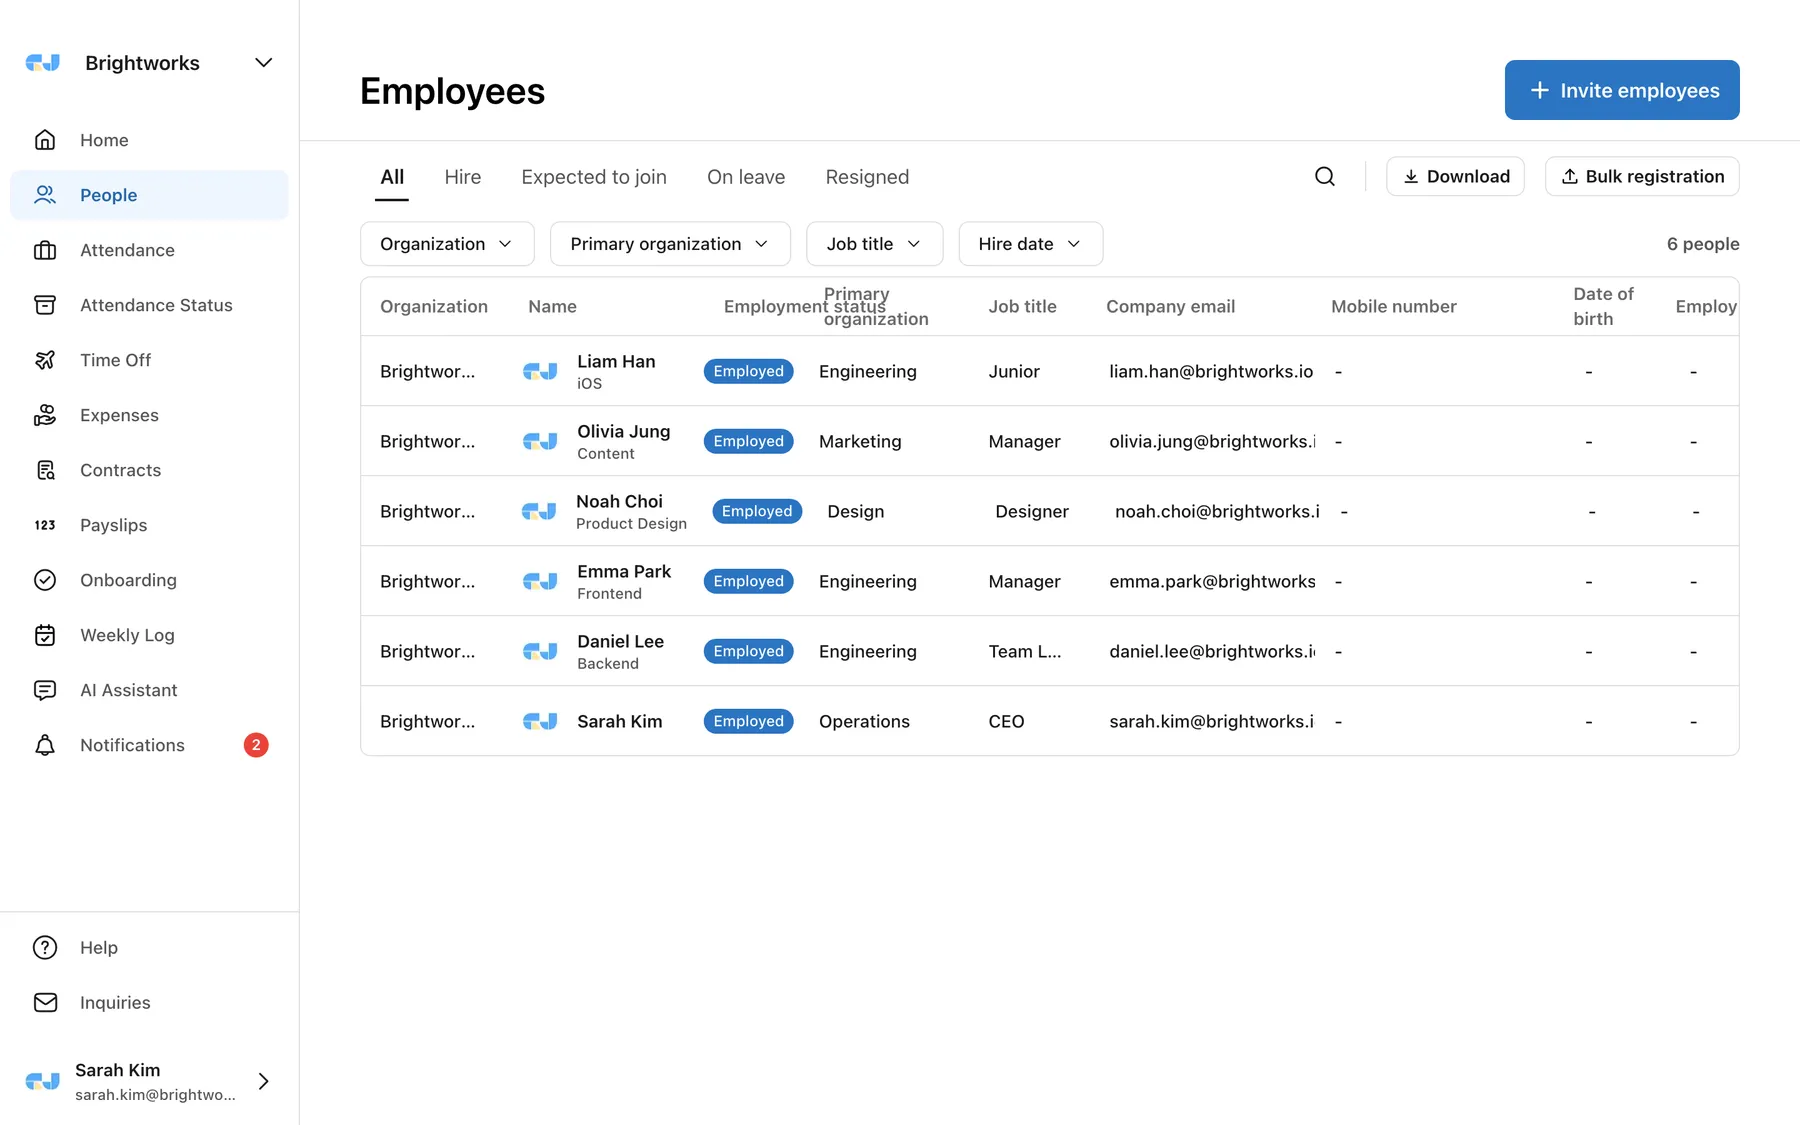This screenshot has width=1800, height=1125.
Task: Click Sarah Kim's Operations organization cell
Action: click(864, 721)
